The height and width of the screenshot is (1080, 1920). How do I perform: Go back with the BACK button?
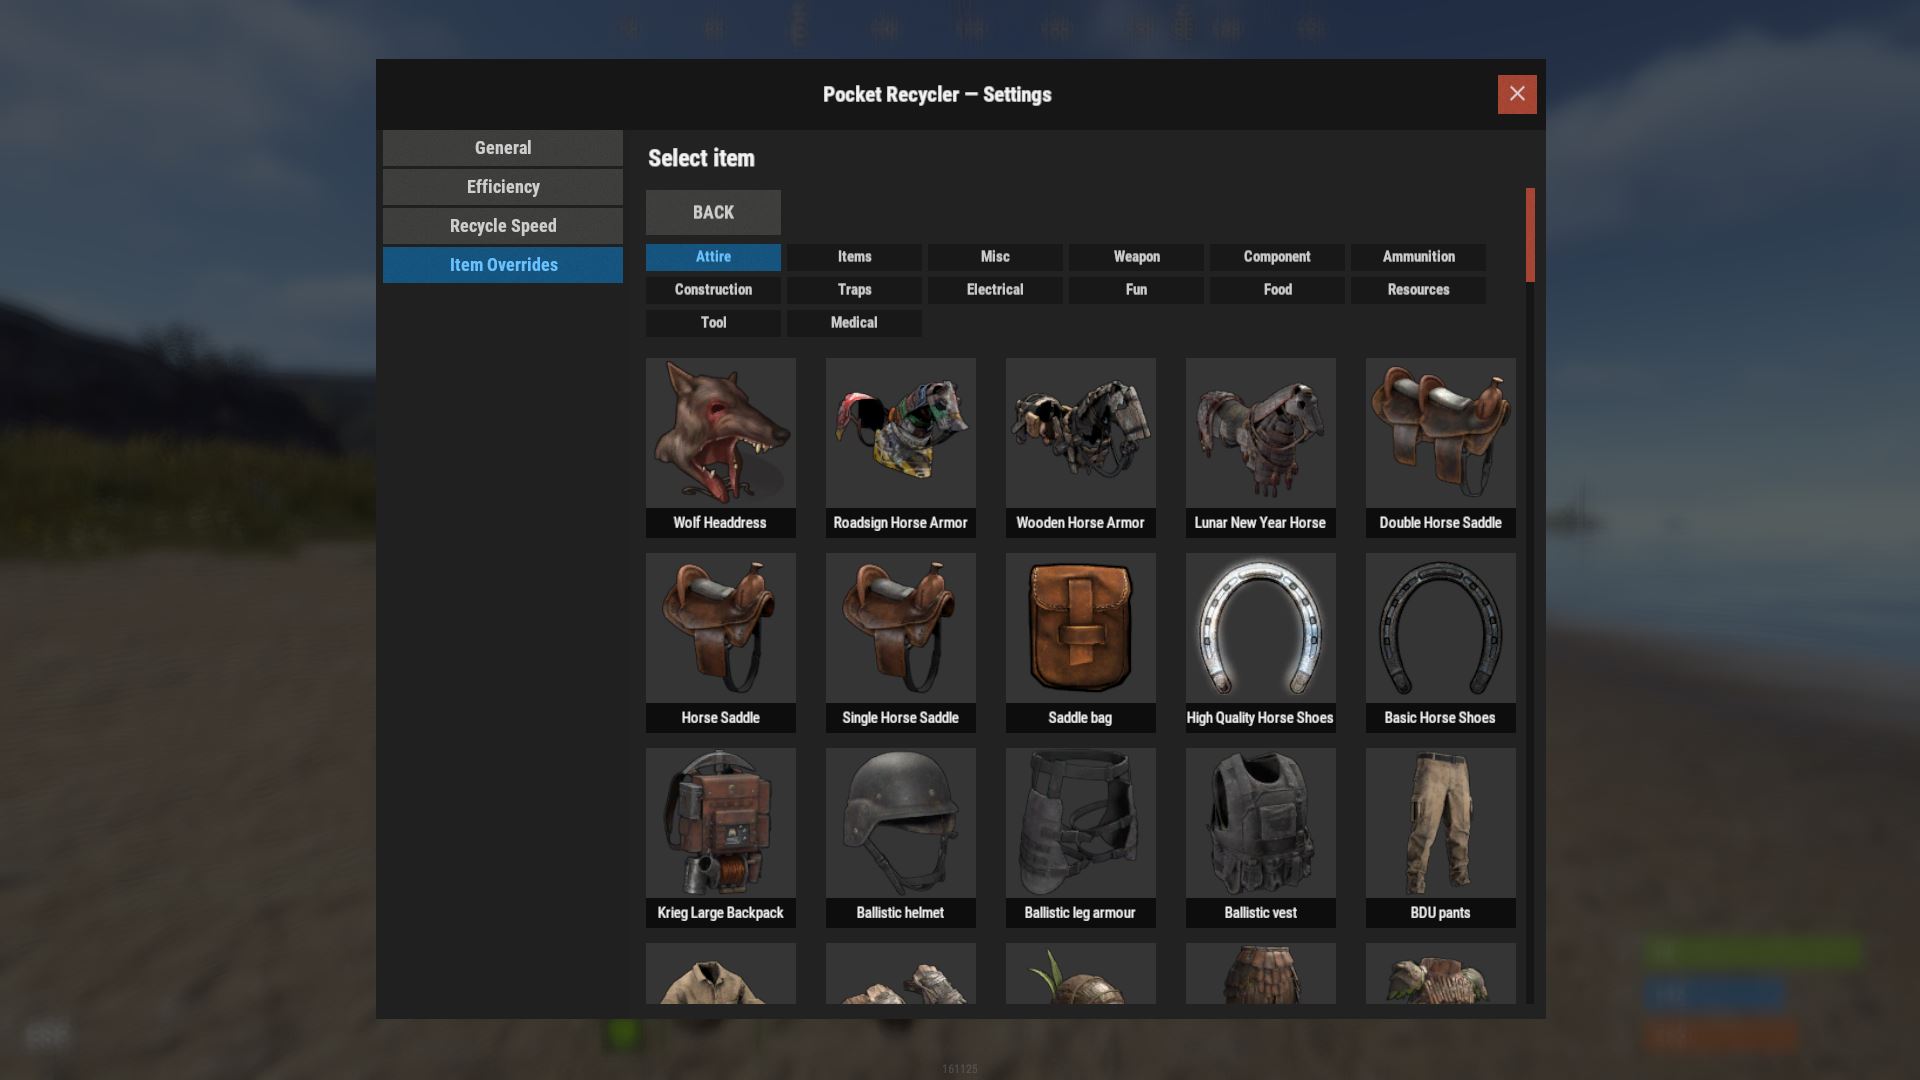(x=713, y=213)
